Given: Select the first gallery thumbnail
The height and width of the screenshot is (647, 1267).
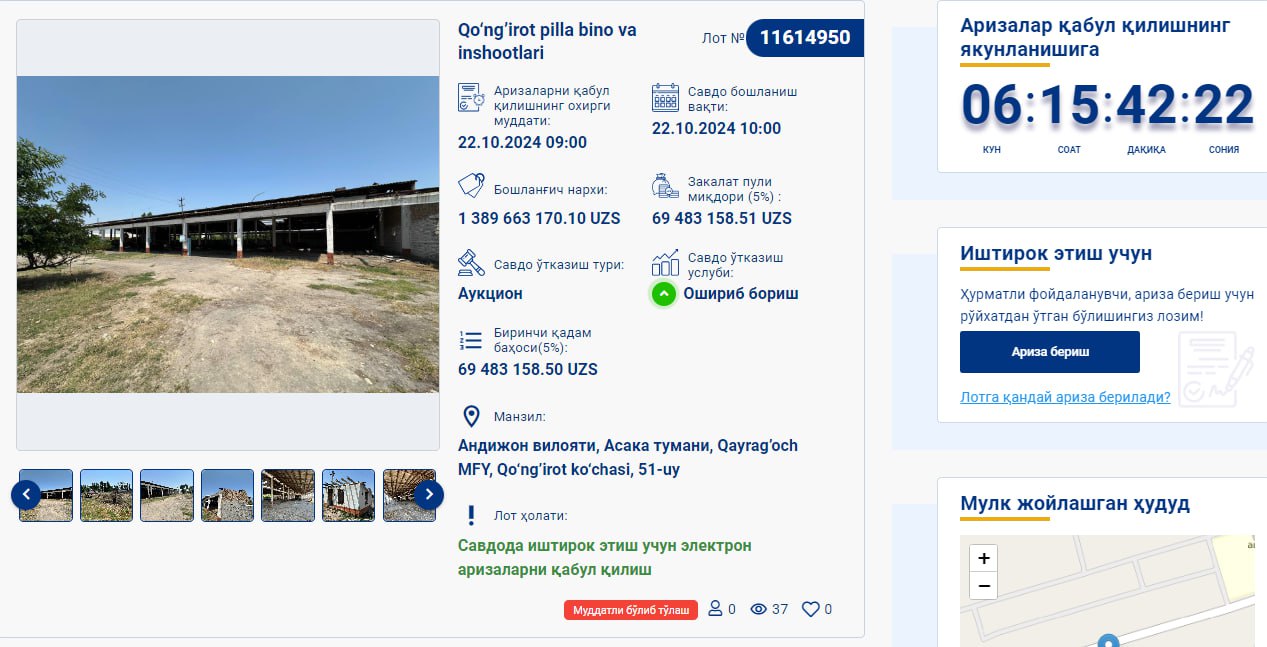Looking at the screenshot, I should tap(46, 495).
